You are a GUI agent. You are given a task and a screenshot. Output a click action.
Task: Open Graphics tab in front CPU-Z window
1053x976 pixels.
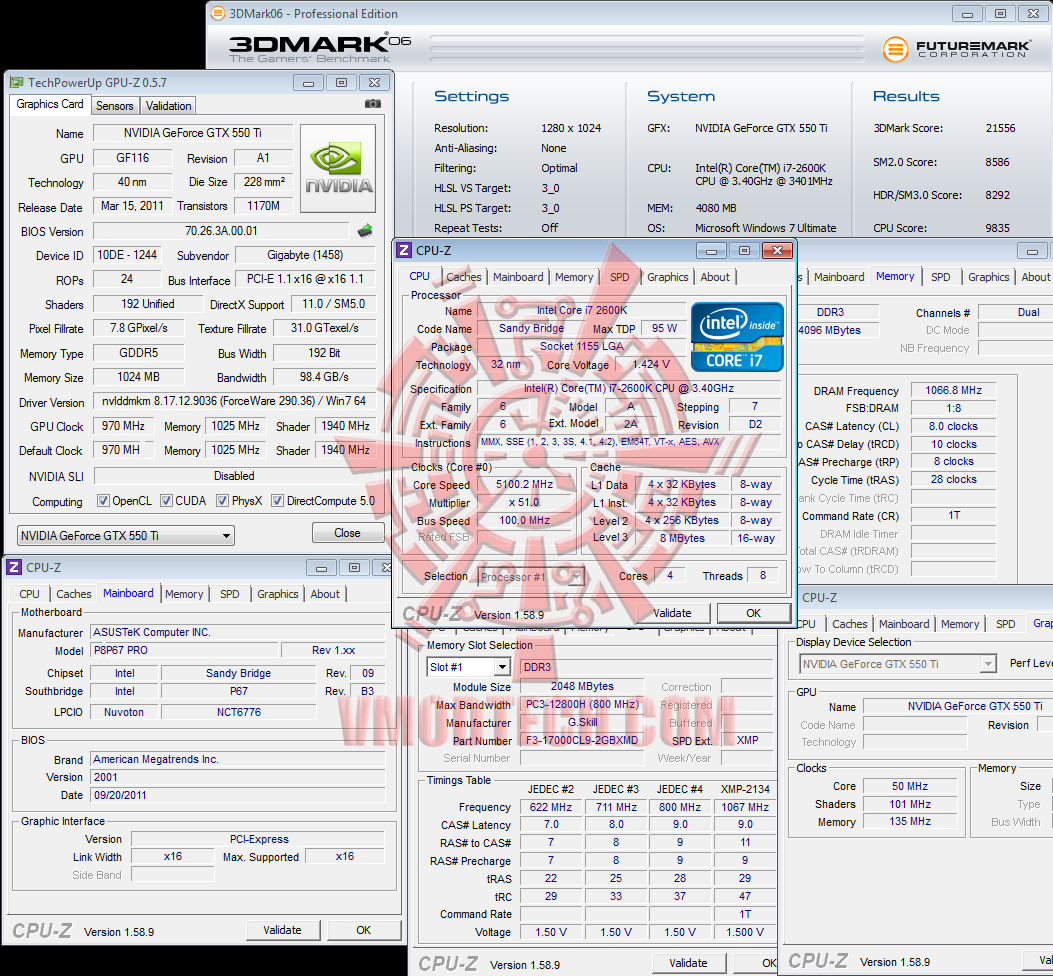(x=668, y=277)
